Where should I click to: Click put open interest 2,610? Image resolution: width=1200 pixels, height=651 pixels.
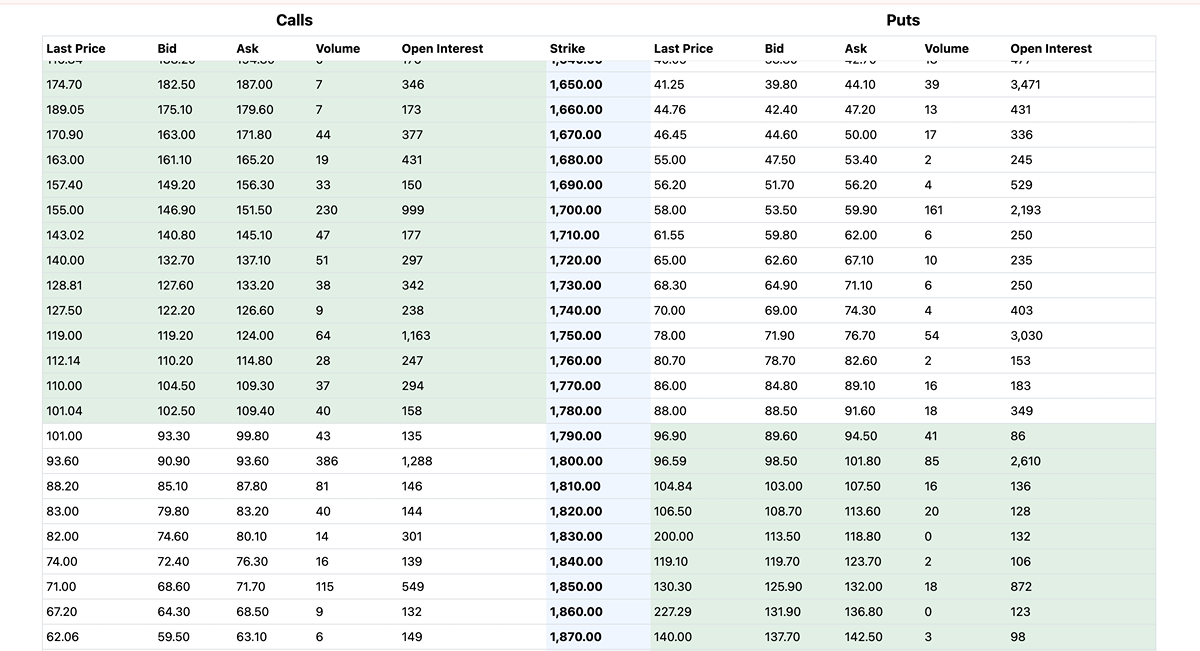1025,461
